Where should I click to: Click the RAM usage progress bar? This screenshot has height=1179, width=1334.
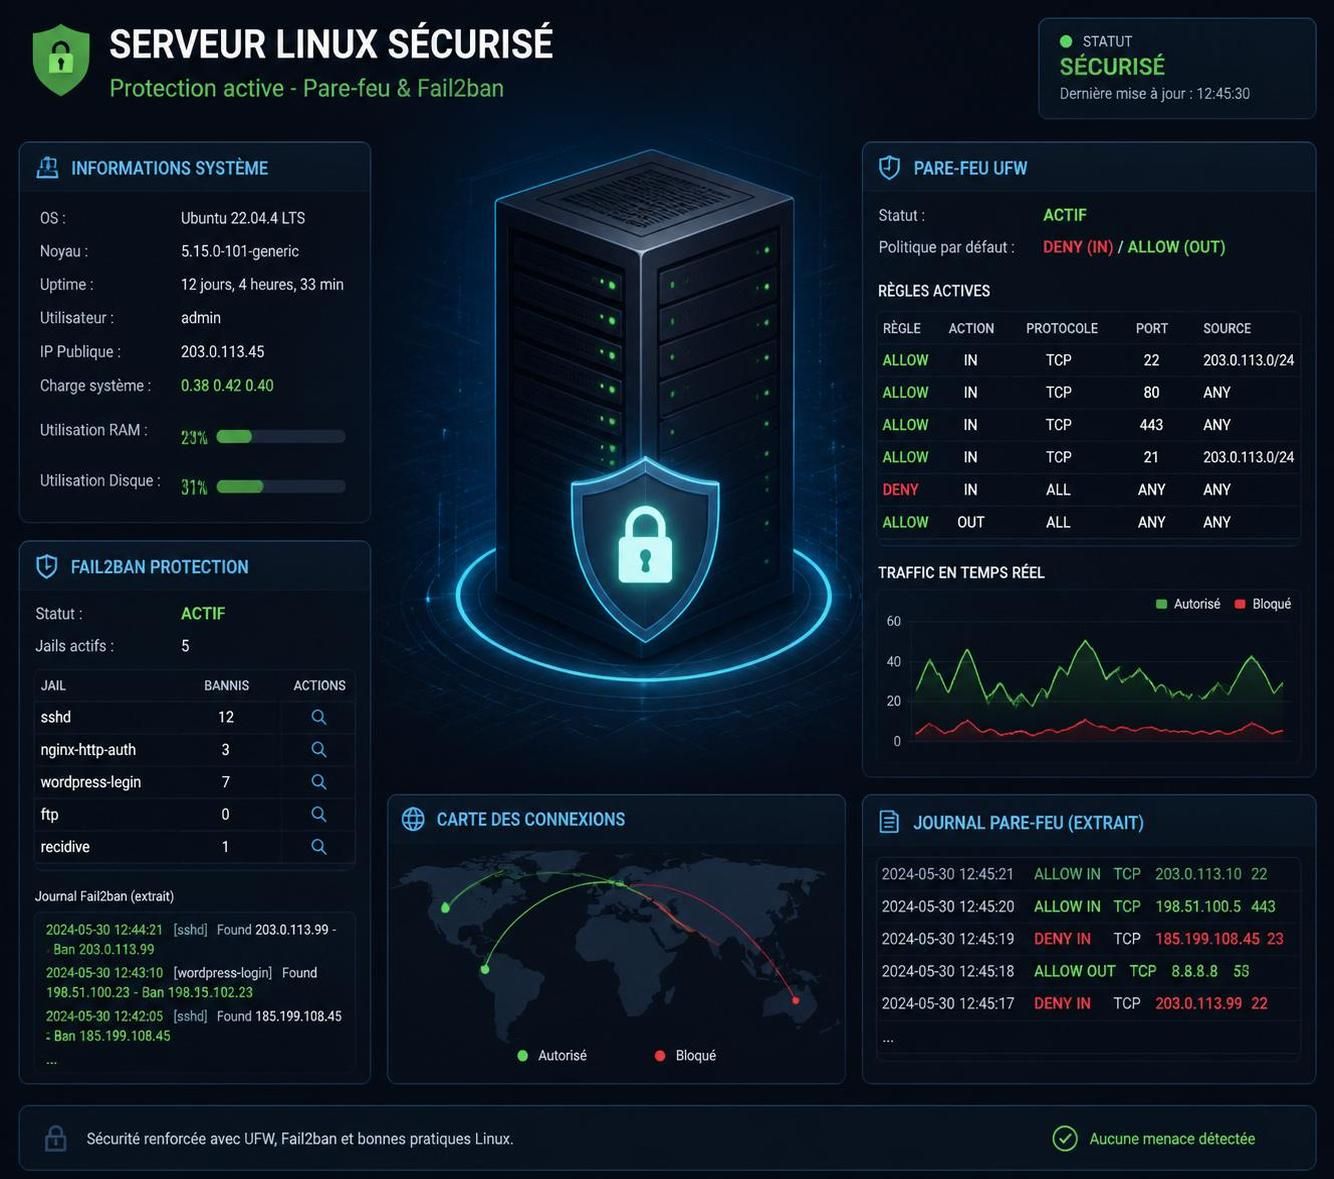pyautogui.click(x=281, y=436)
